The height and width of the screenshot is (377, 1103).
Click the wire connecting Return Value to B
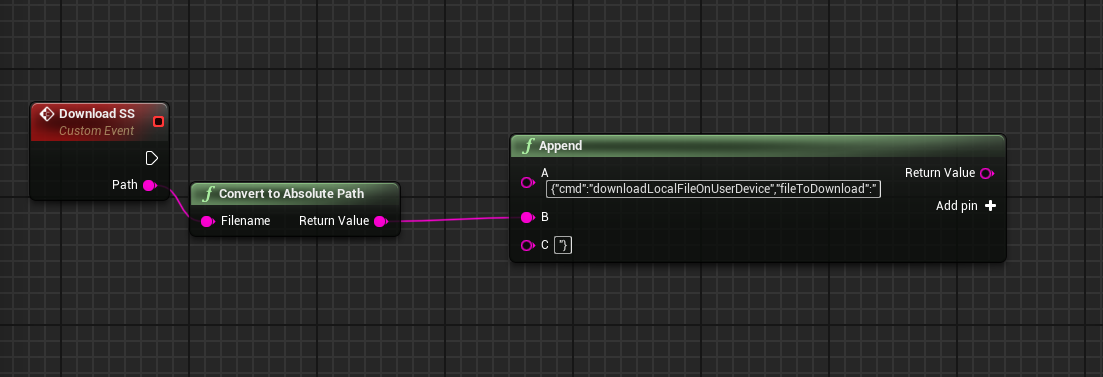454,219
